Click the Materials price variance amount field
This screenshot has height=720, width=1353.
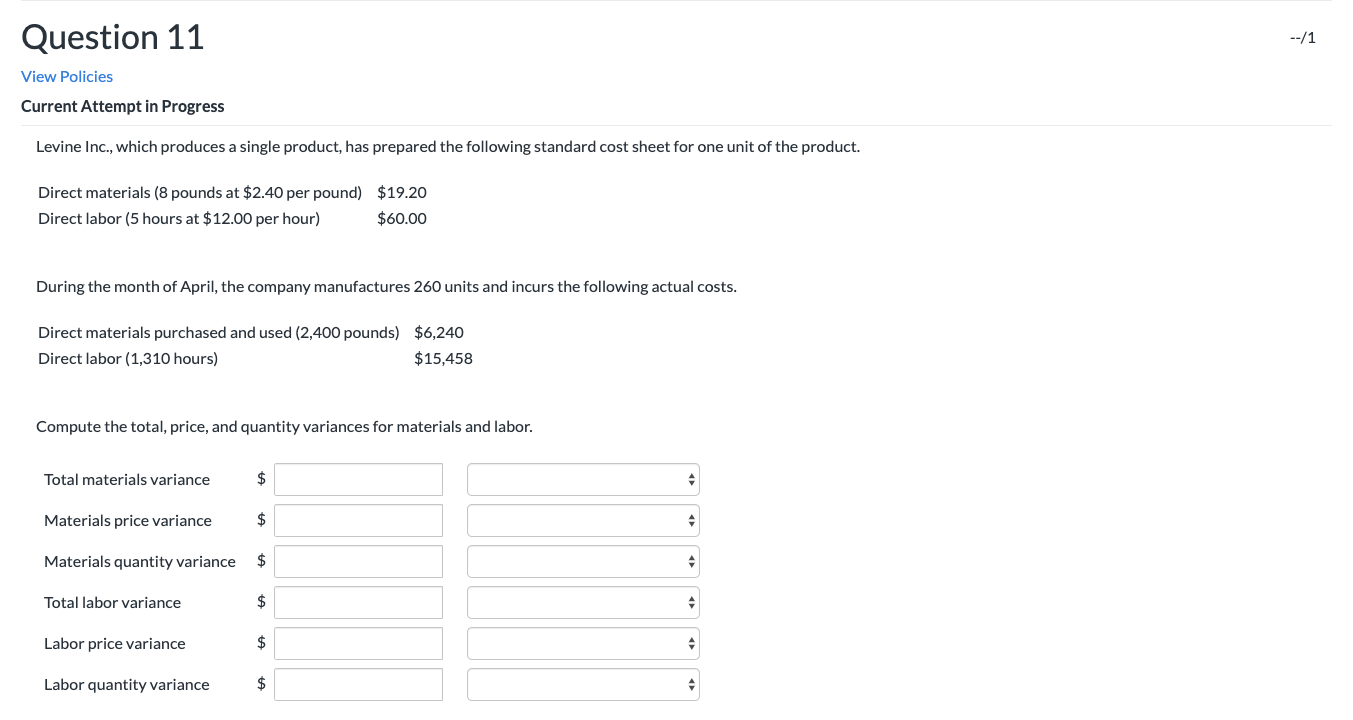358,520
